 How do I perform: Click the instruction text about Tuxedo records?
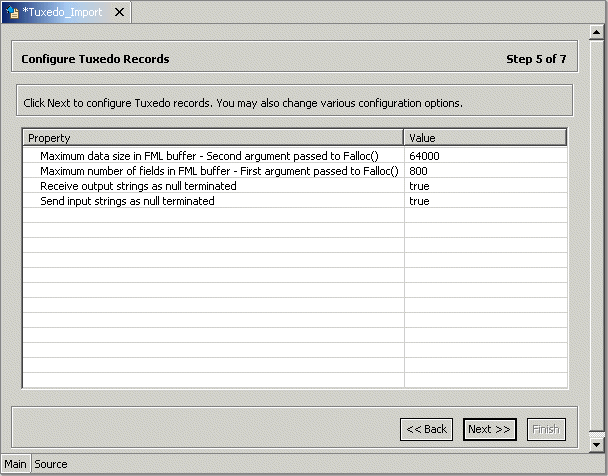(243, 103)
